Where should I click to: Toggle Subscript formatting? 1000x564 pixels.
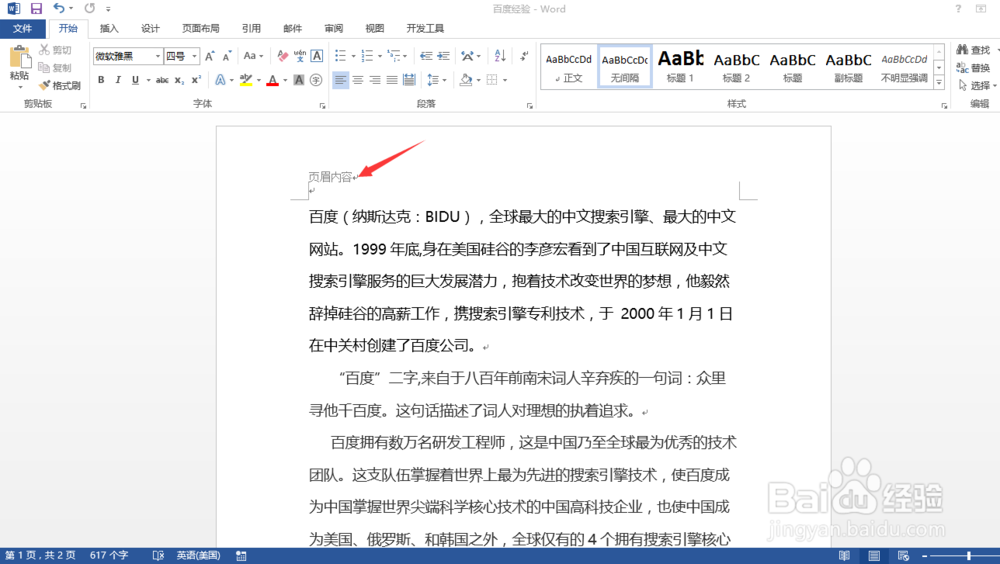click(179, 80)
